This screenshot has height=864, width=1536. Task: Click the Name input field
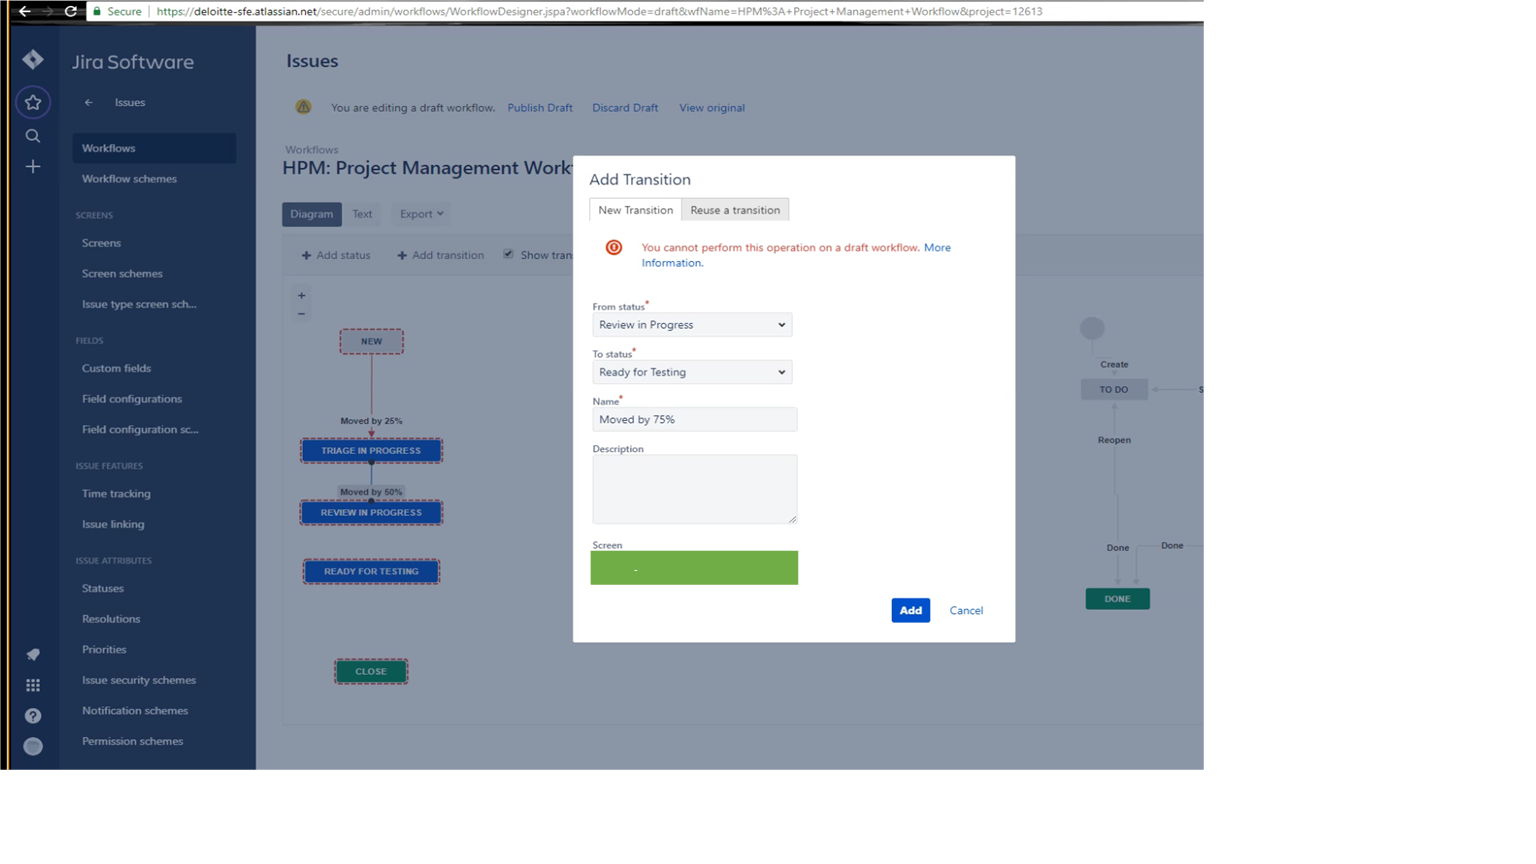[x=694, y=420]
